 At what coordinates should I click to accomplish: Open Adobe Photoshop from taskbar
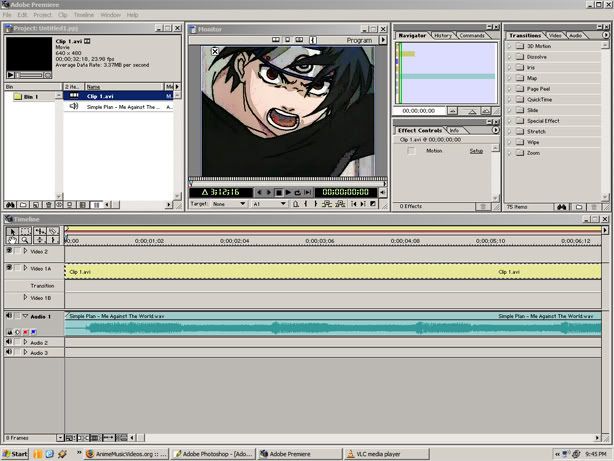click(x=214, y=454)
